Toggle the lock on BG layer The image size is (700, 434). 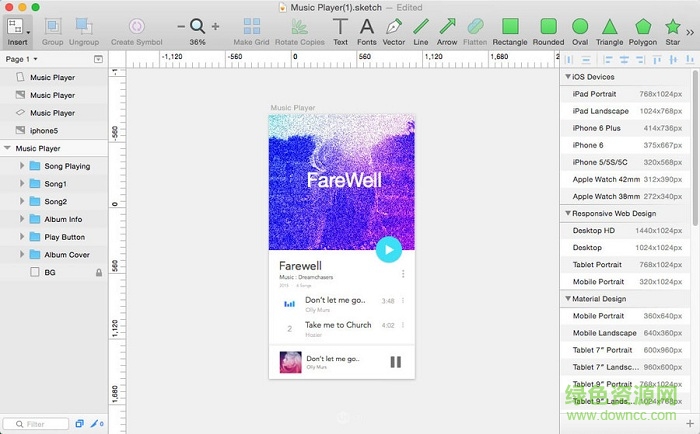tap(99, 272)
